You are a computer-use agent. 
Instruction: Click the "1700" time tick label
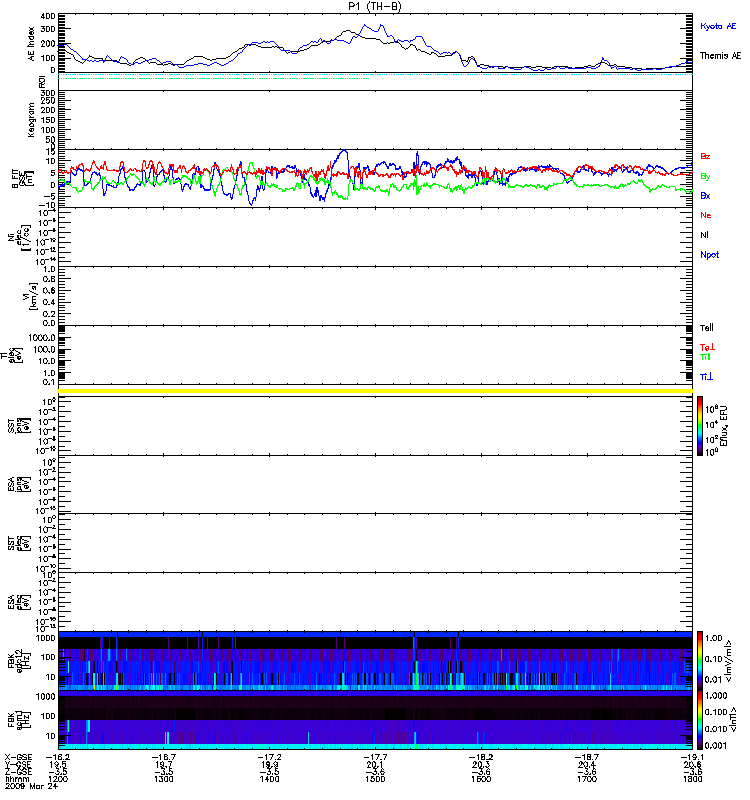(586, 779)
